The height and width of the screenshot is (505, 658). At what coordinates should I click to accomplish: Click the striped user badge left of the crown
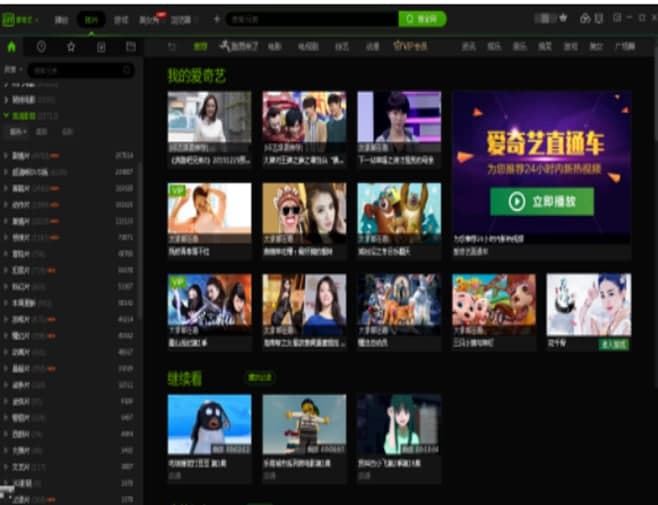click(545, 18)
